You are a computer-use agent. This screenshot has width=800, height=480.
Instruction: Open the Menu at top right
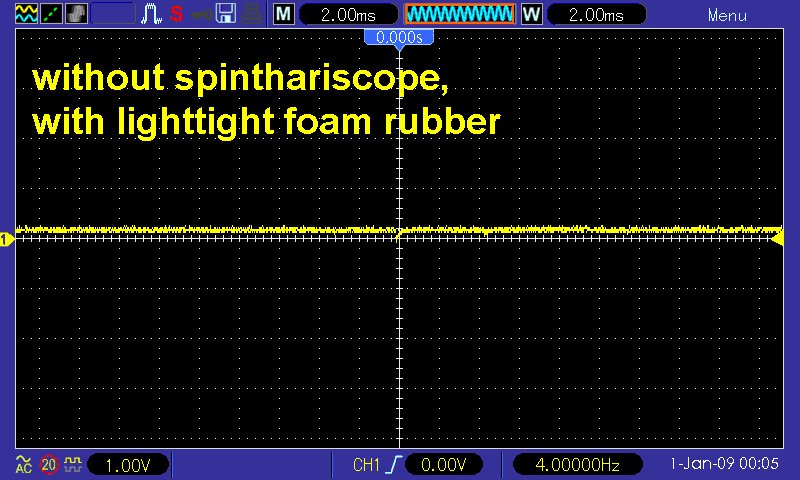click(x=727, y=15)
